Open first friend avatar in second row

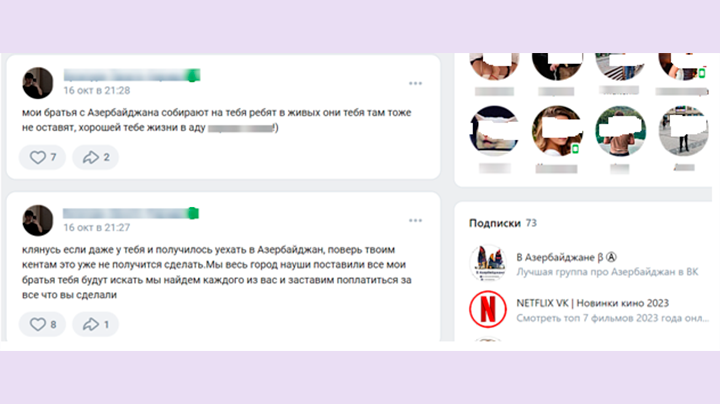(494, 131)
